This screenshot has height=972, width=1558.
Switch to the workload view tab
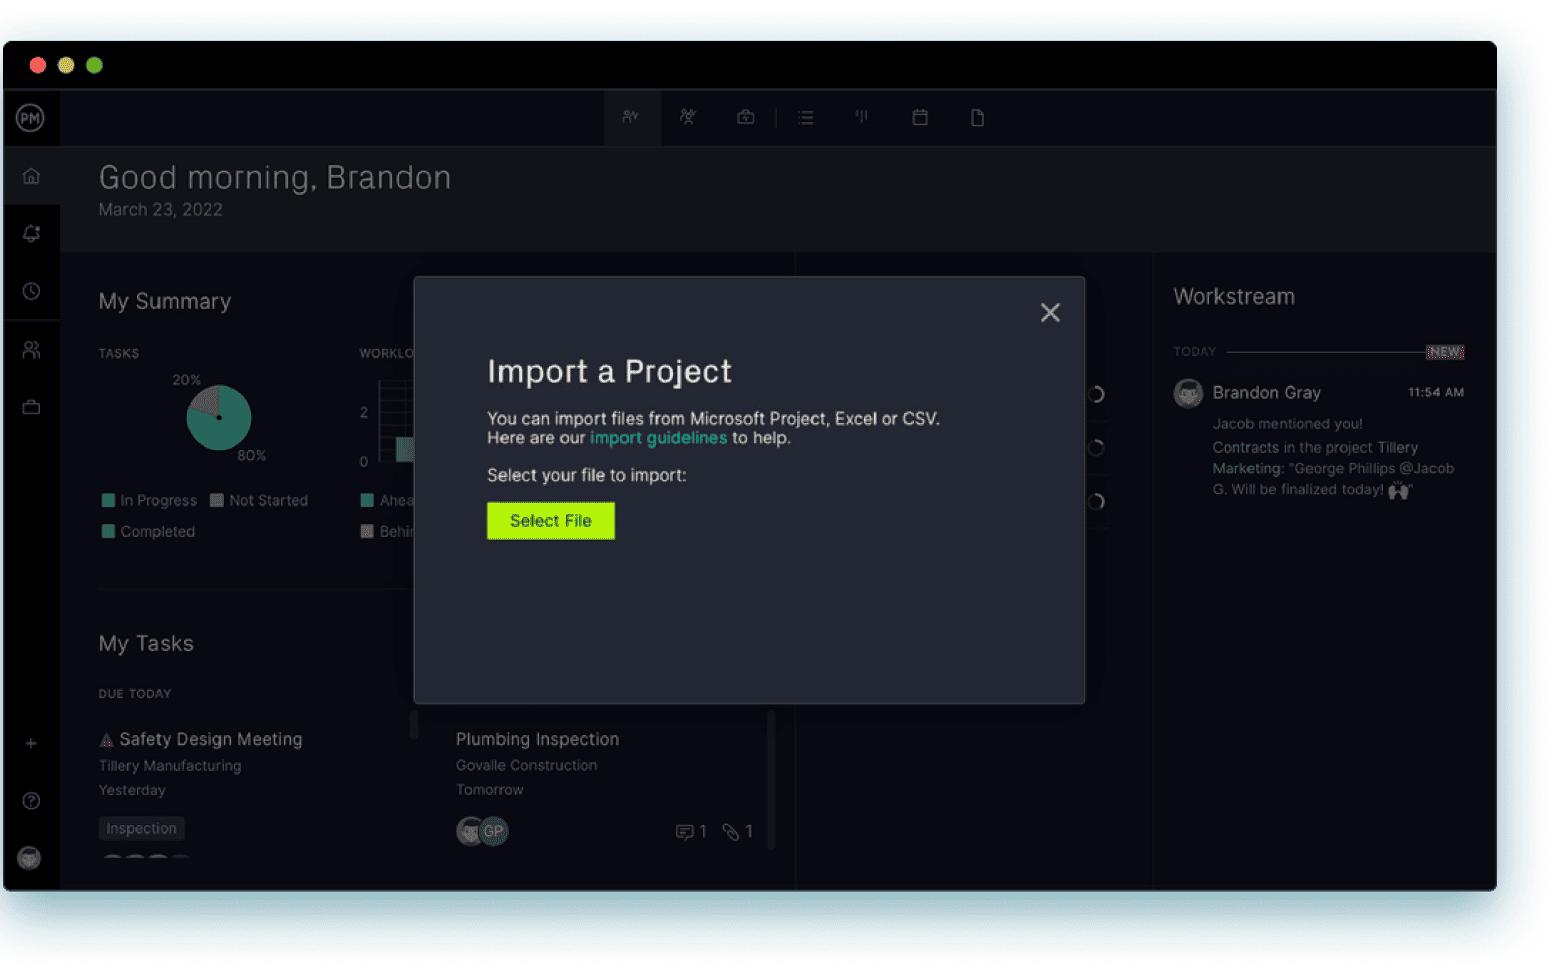pos(687,117)
